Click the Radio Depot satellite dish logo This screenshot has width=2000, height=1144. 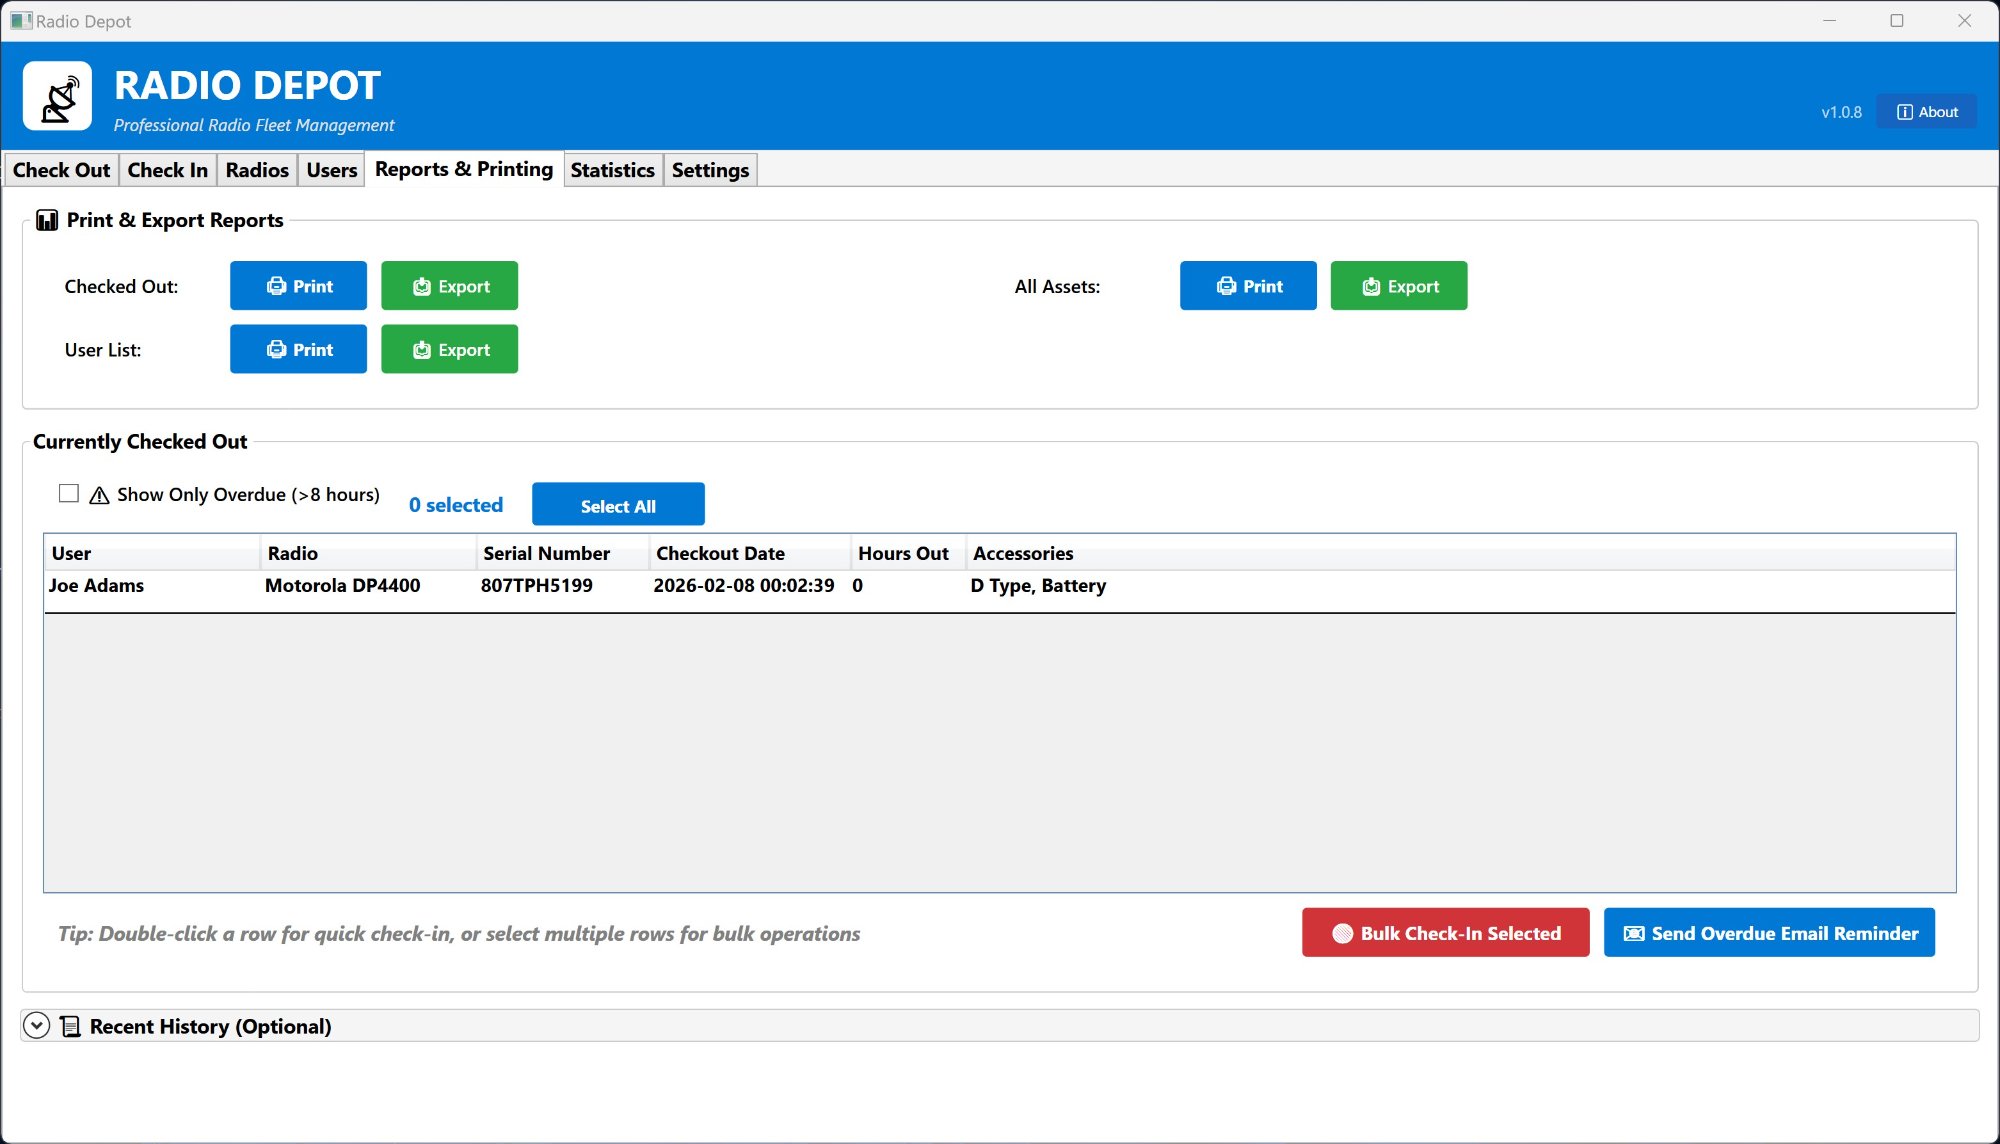58,97
